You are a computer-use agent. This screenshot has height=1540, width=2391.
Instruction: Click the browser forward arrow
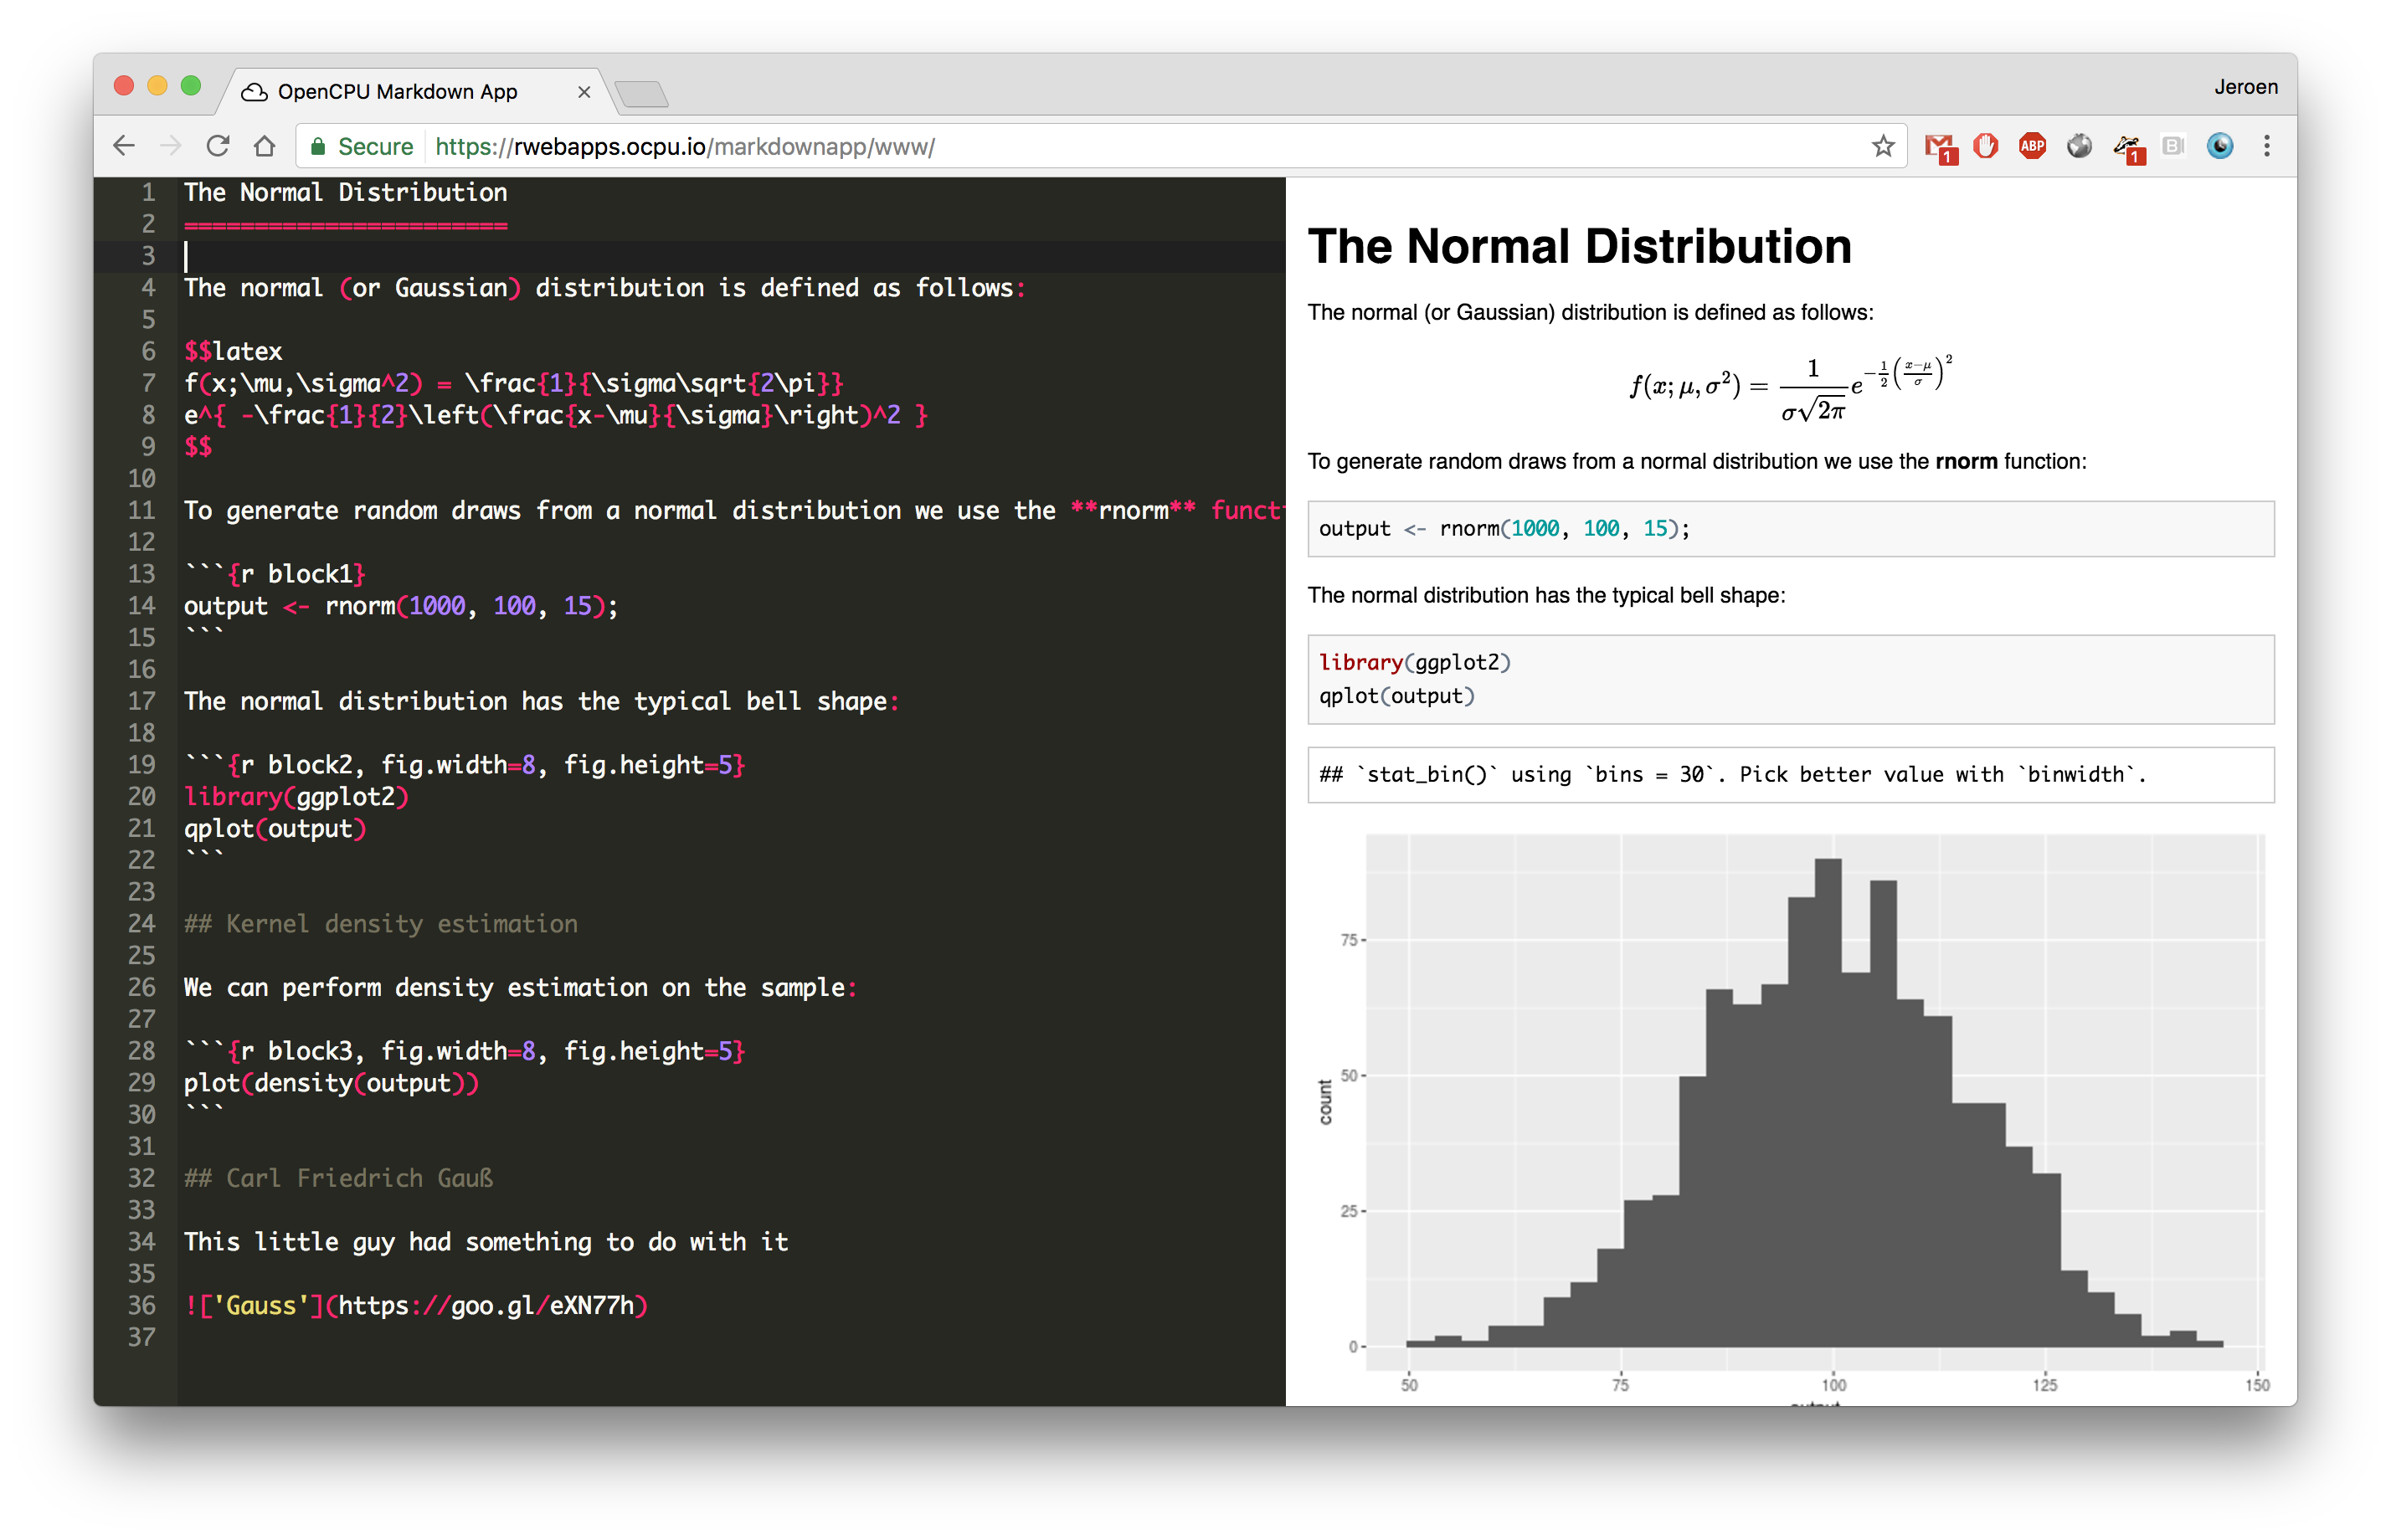pos(171,146)
